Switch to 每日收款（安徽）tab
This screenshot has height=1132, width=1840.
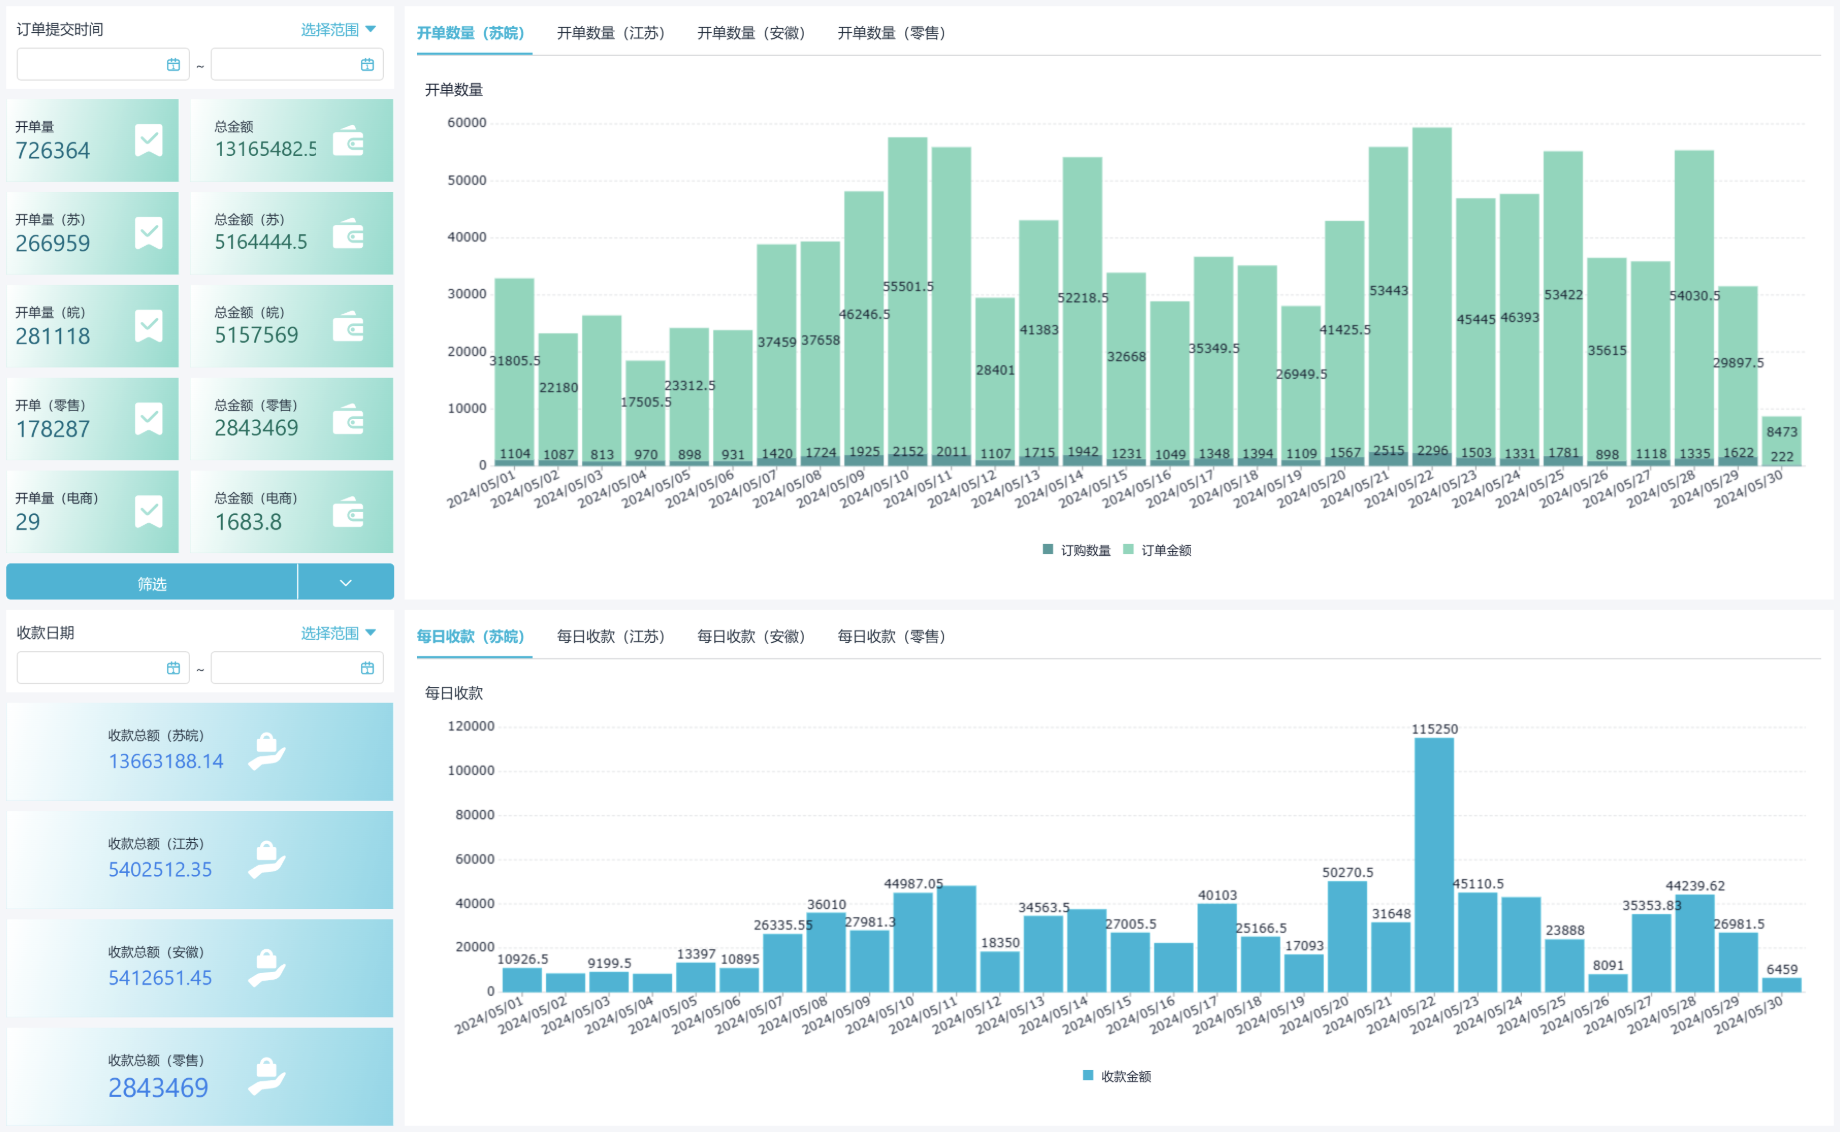point(750,636)
